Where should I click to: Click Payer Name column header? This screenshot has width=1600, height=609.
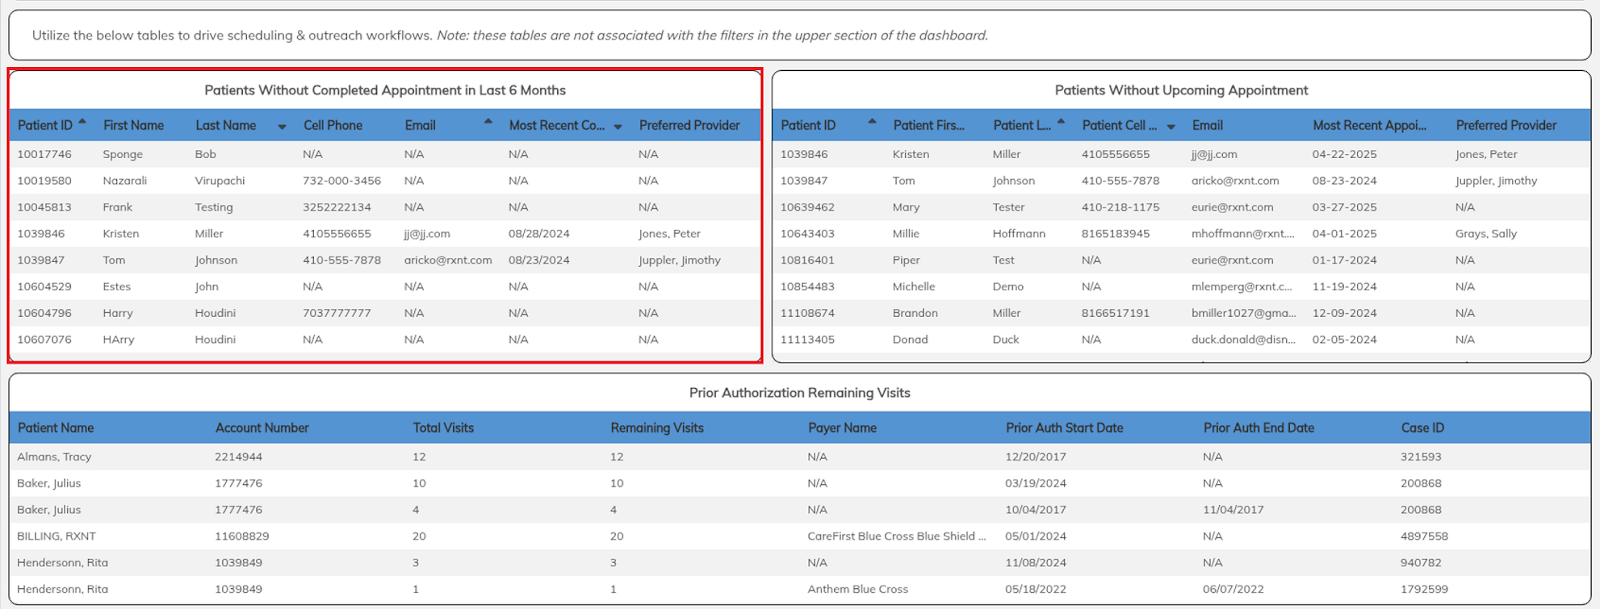tap(842, 427)
